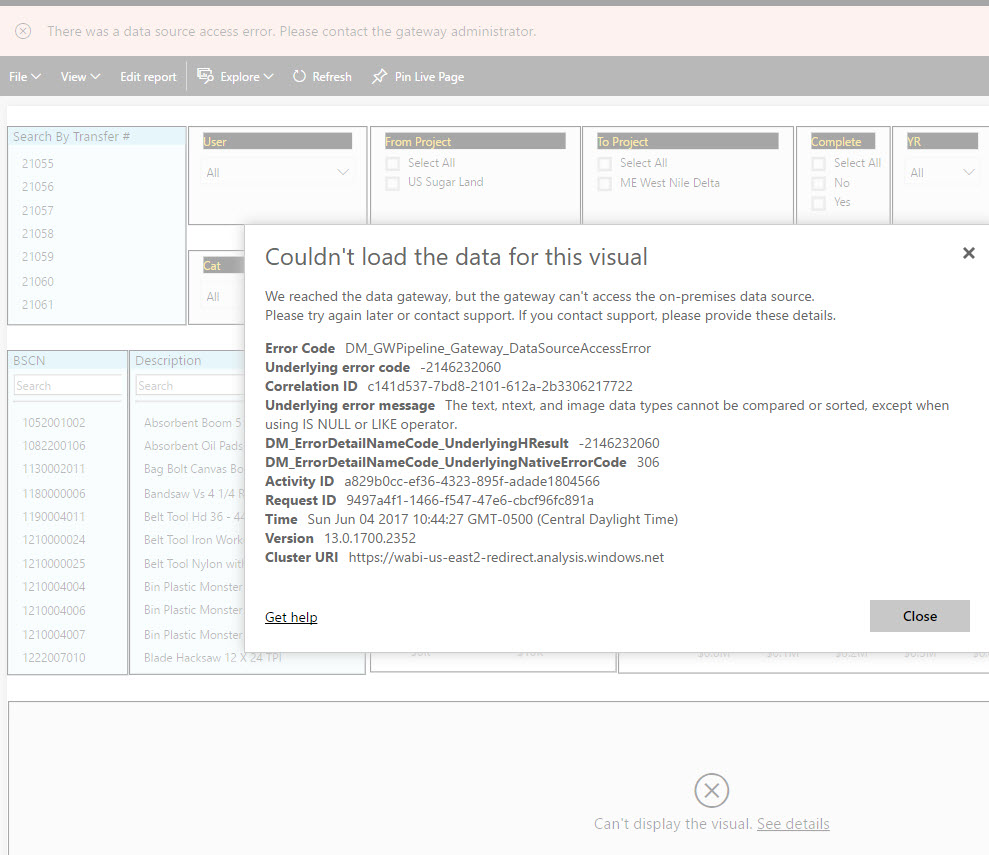Click the Correlation ID value text
The width and height of the screenshot is (989, 855).
click(x=500, y=386)
